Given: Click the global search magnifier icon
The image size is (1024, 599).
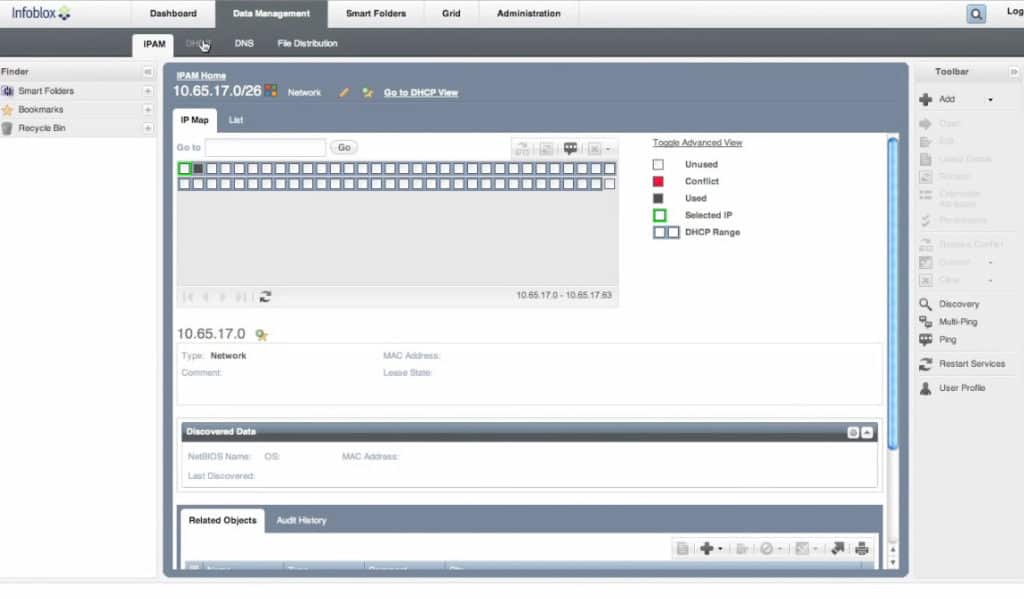Looking at the screenshot, I should [976, 14].
